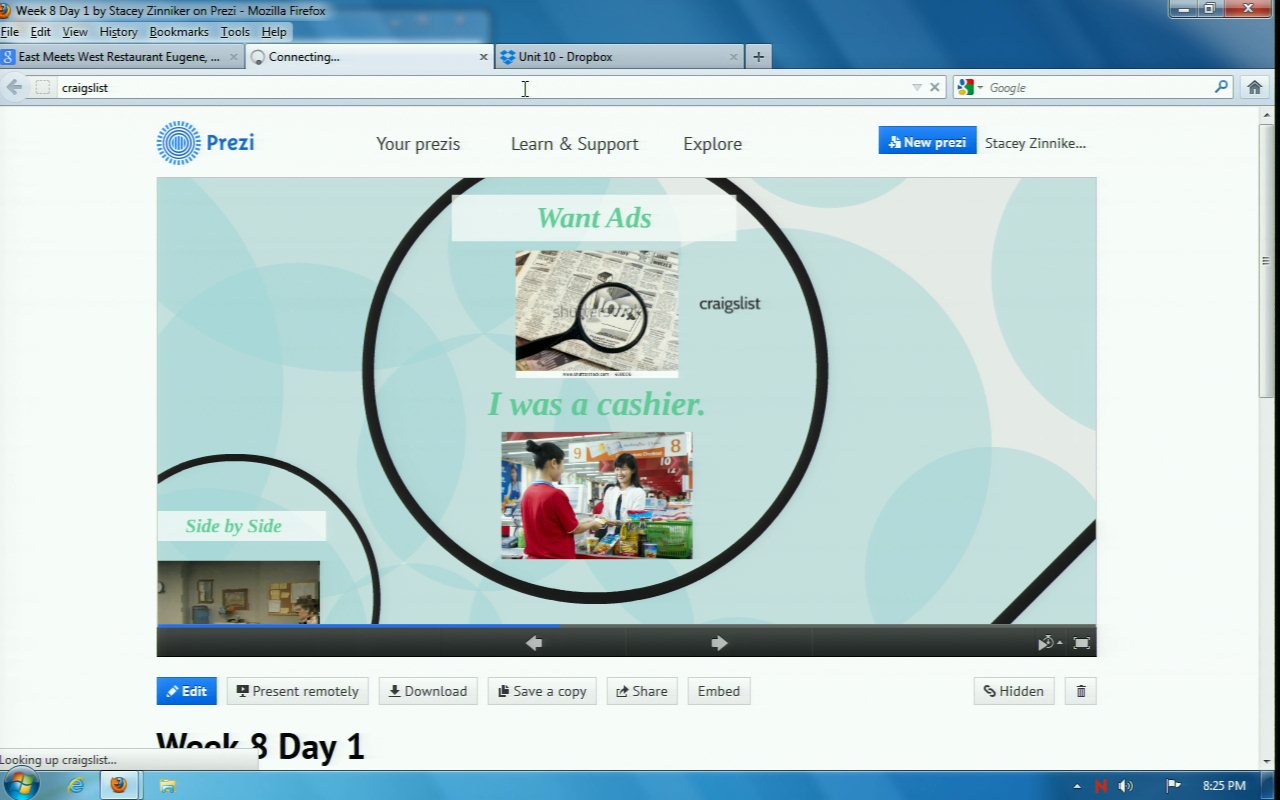
Task: Click the Firefox home icon
Action: coord(1254,87)
